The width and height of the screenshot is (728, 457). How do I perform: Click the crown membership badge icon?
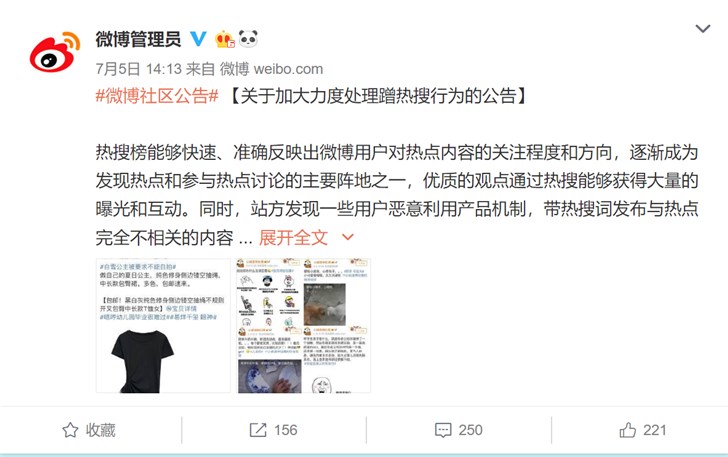click(x=225, y=39)
